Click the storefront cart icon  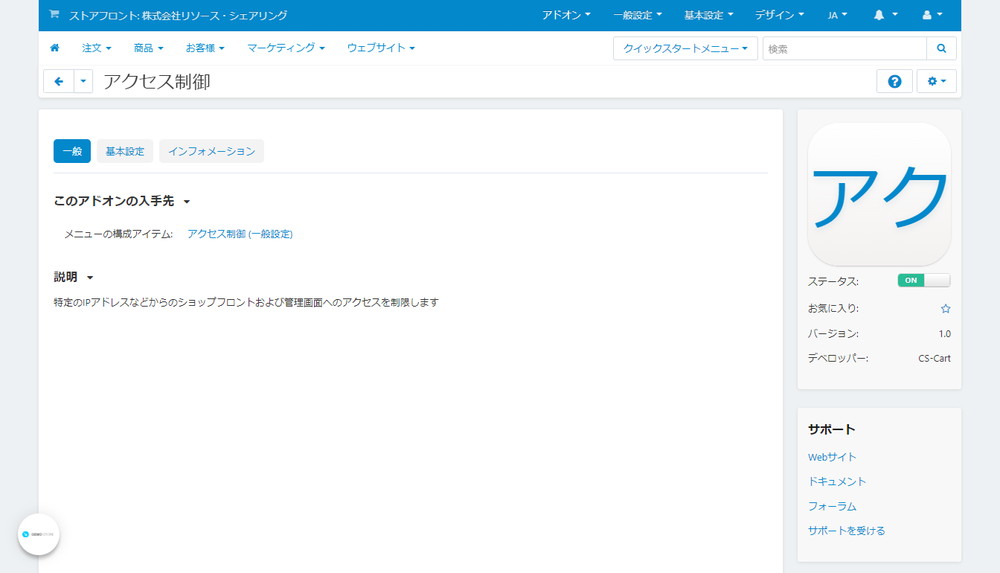pos(54,14)
